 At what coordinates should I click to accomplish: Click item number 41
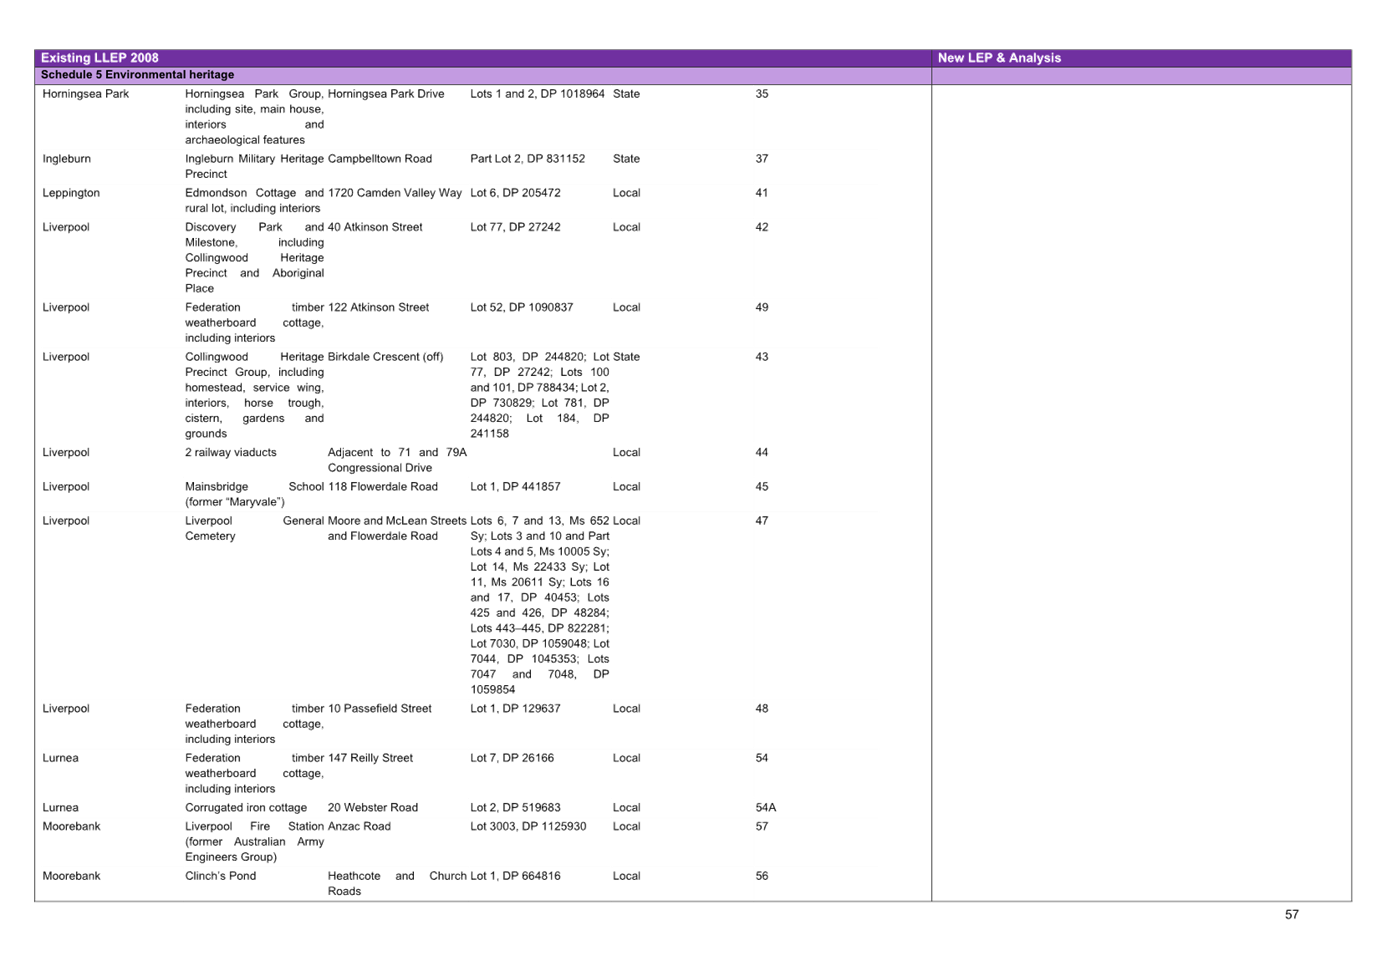[762, 193]
